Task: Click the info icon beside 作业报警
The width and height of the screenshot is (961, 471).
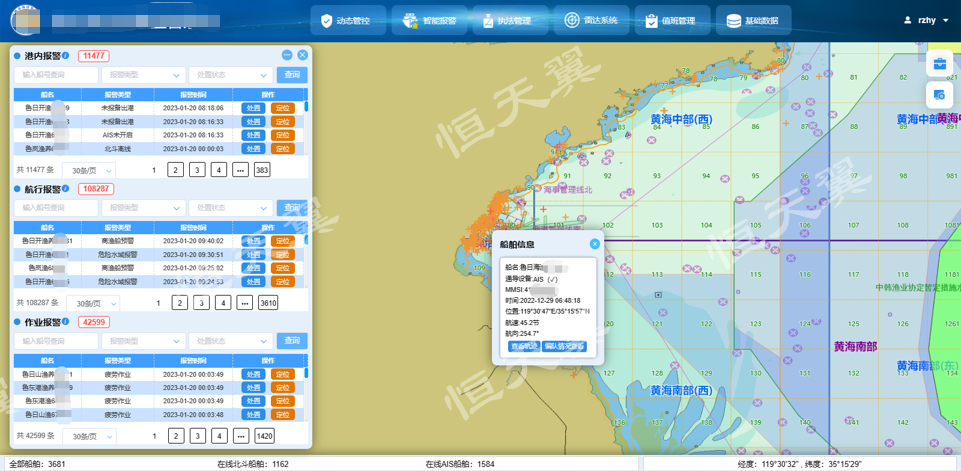Action: click(x=69, y=322)
